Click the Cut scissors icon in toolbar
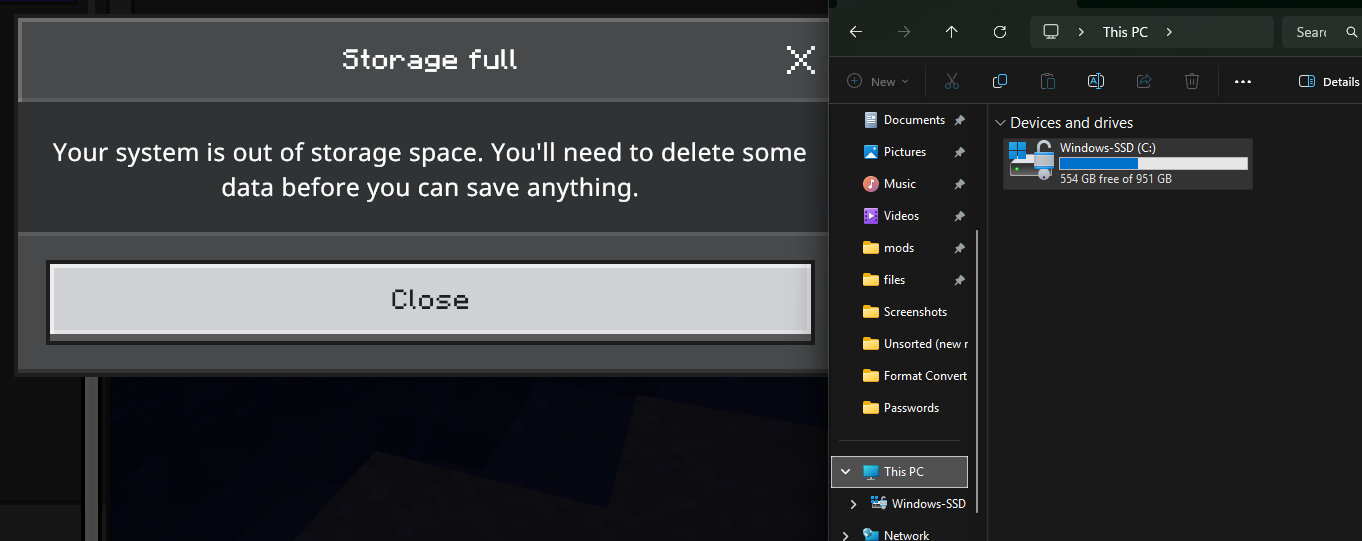The image size is (1362, 541). pyautogui.click(x=951, y=81)
